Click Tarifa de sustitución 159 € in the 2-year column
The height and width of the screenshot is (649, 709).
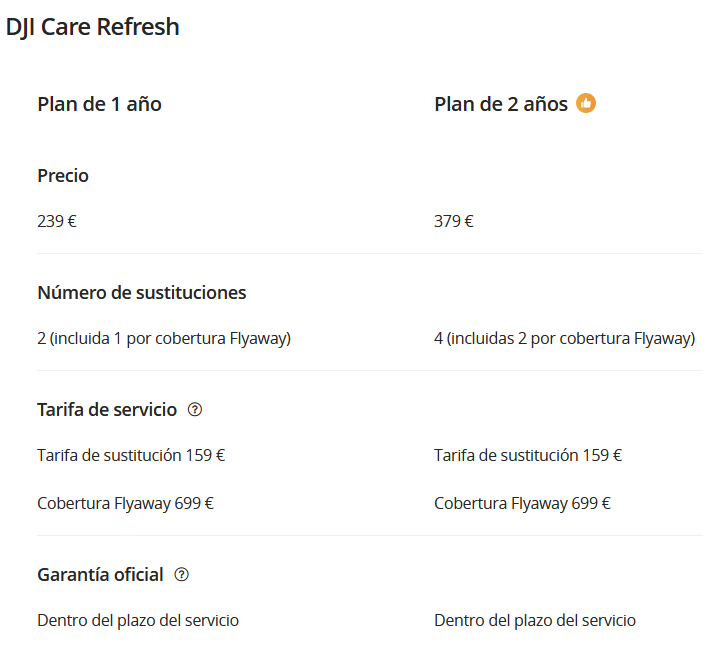click(528, 455)
